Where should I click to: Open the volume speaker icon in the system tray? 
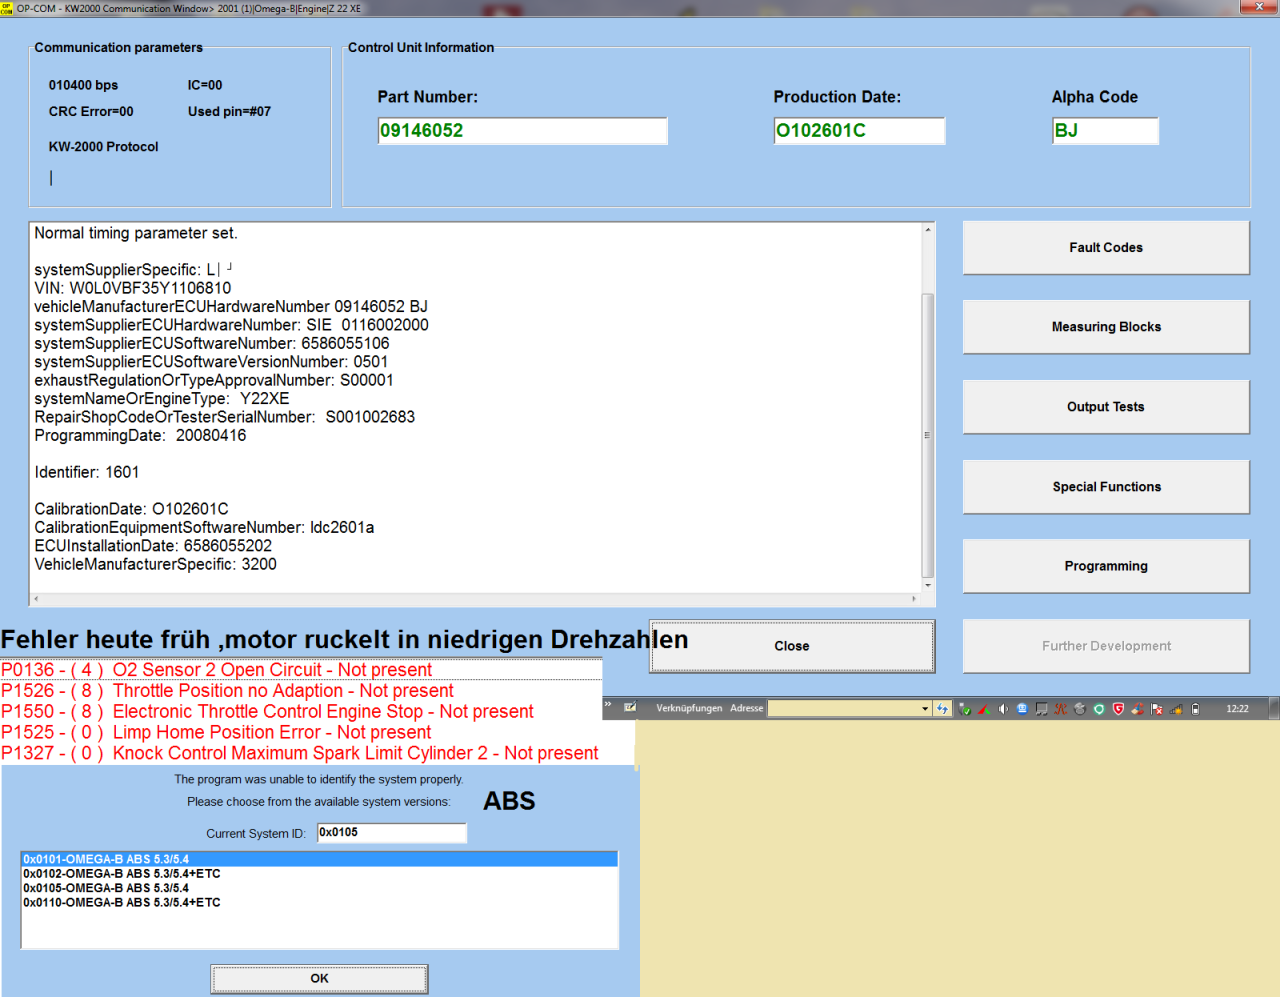[x=1003, y=708]
